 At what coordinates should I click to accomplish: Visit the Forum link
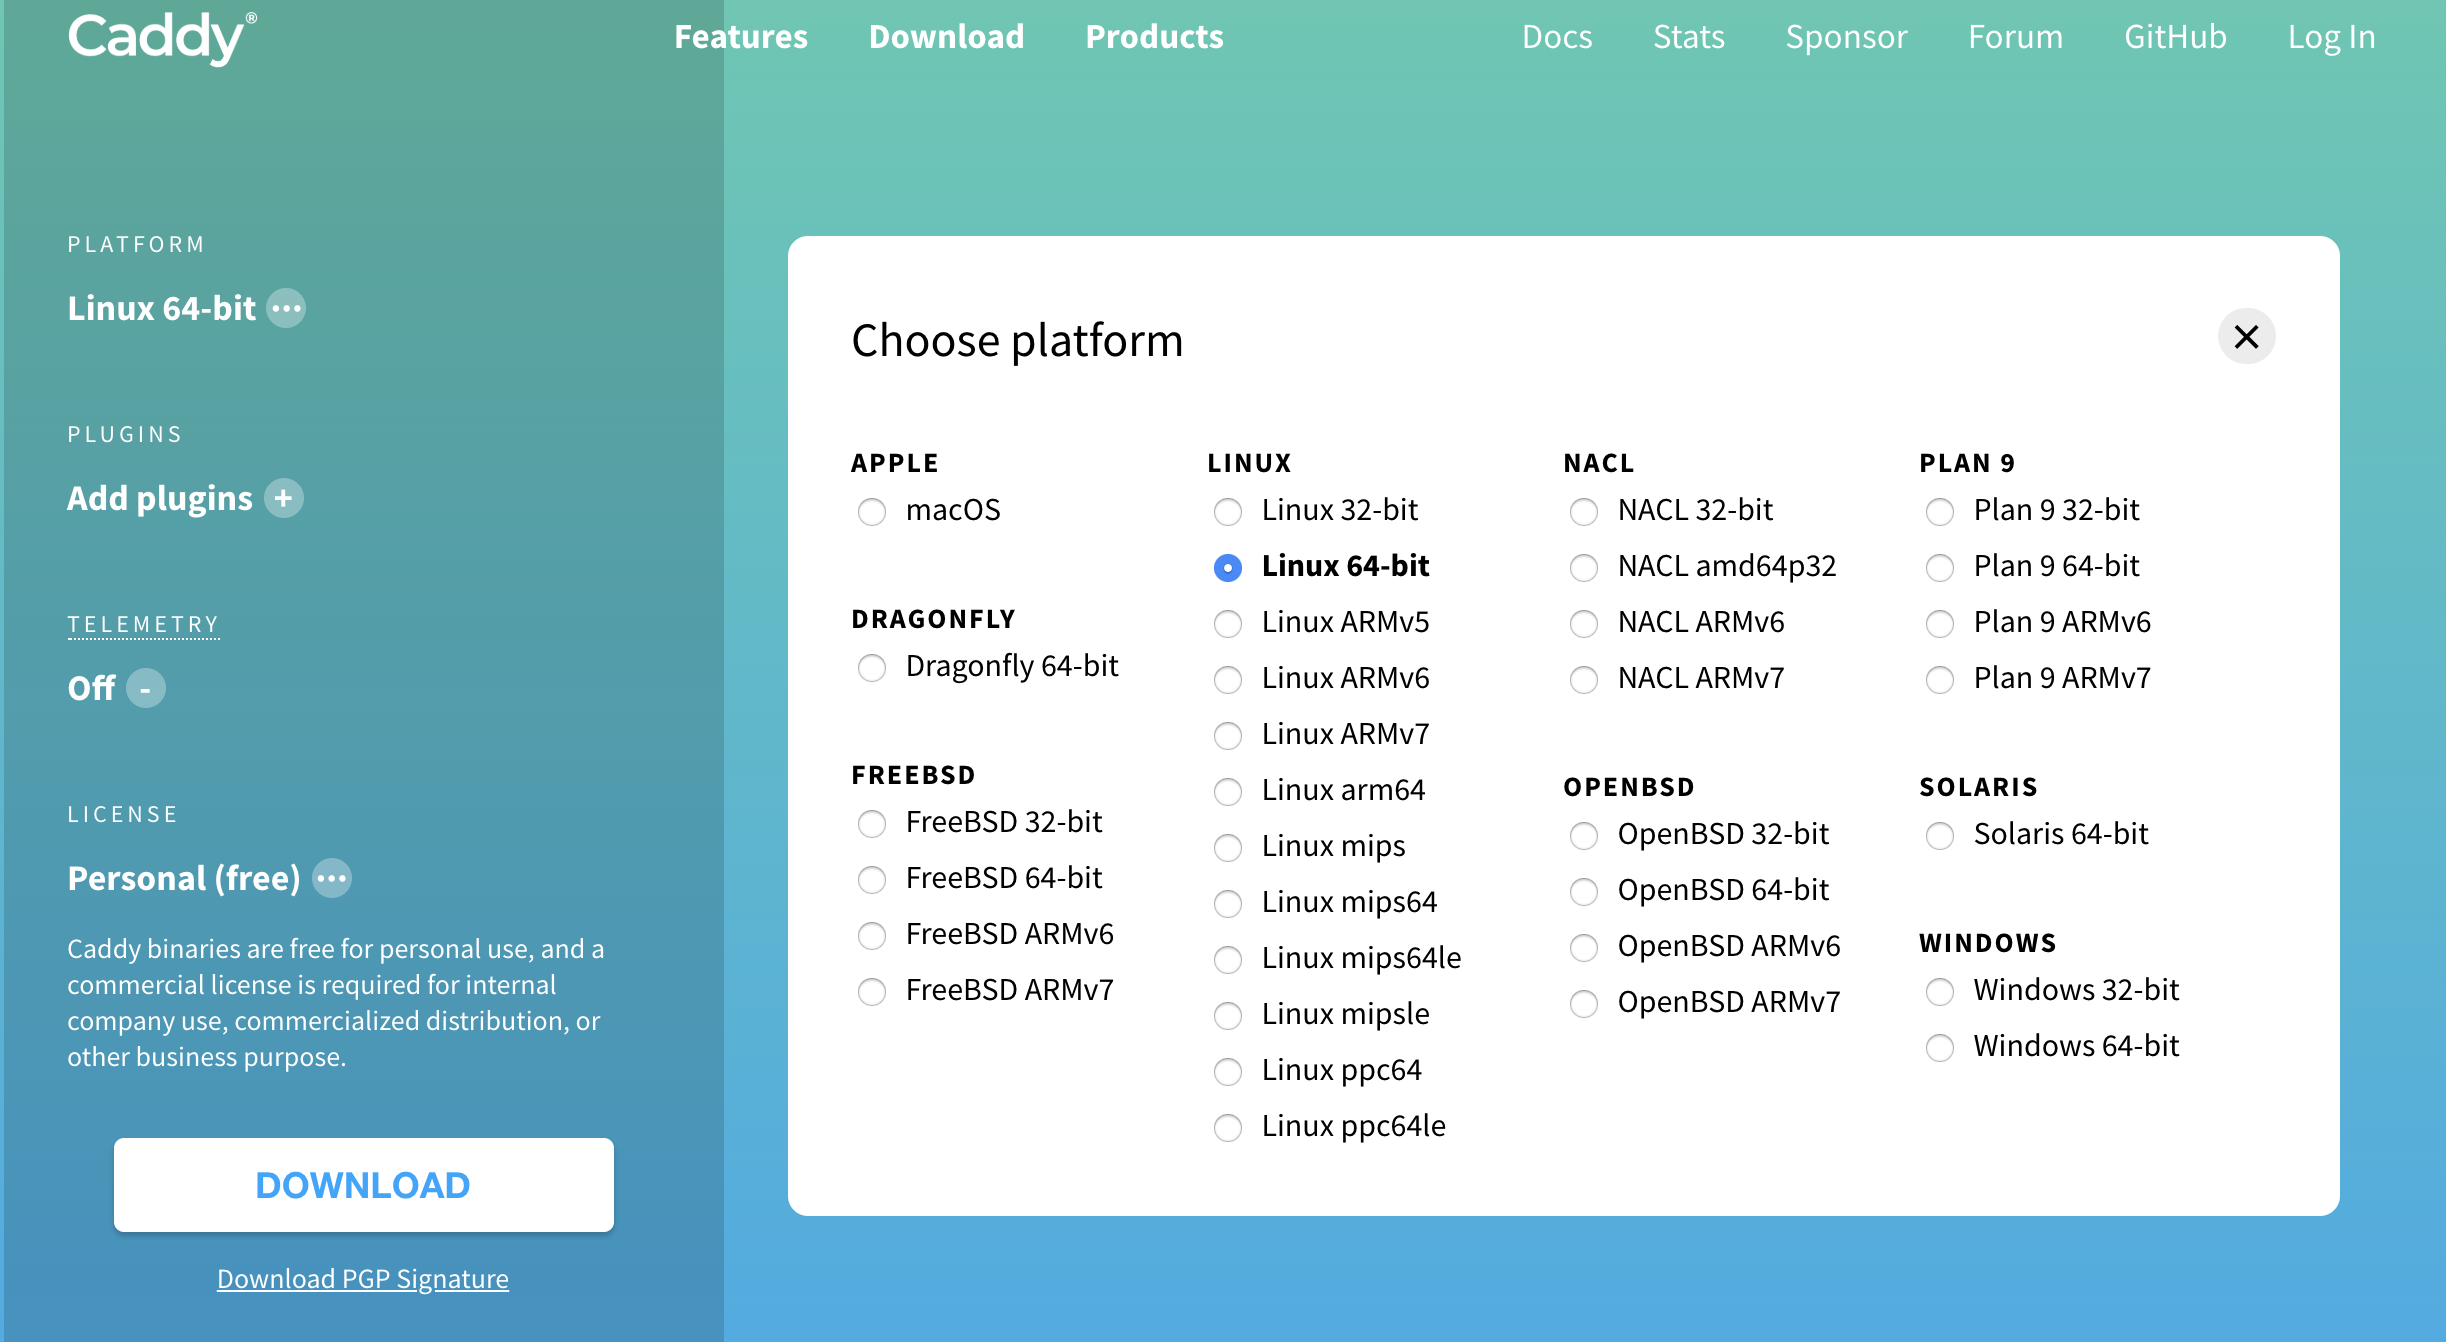[x=2016, y=37]
